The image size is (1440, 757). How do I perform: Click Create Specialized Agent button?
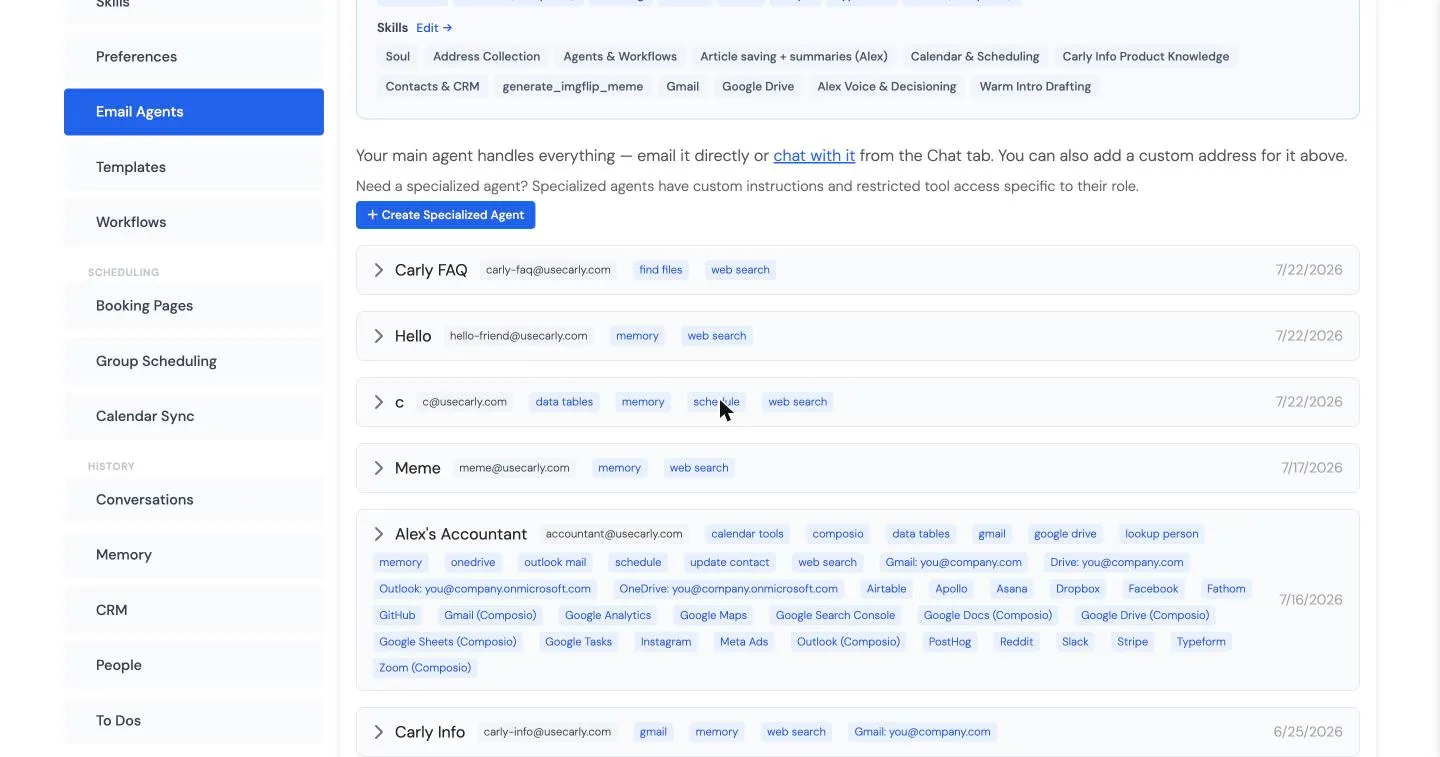pyautogui.click(x=445, y=215)
